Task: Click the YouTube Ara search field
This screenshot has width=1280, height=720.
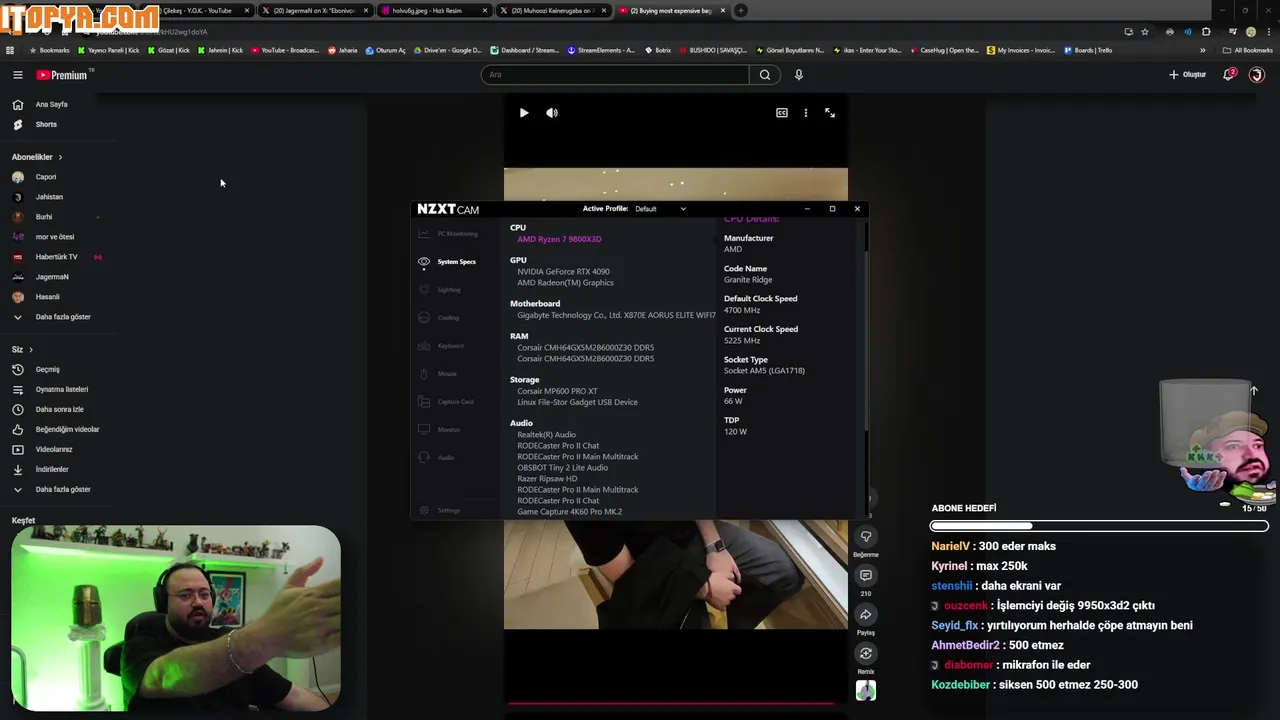Action: [x=615, y=75]
